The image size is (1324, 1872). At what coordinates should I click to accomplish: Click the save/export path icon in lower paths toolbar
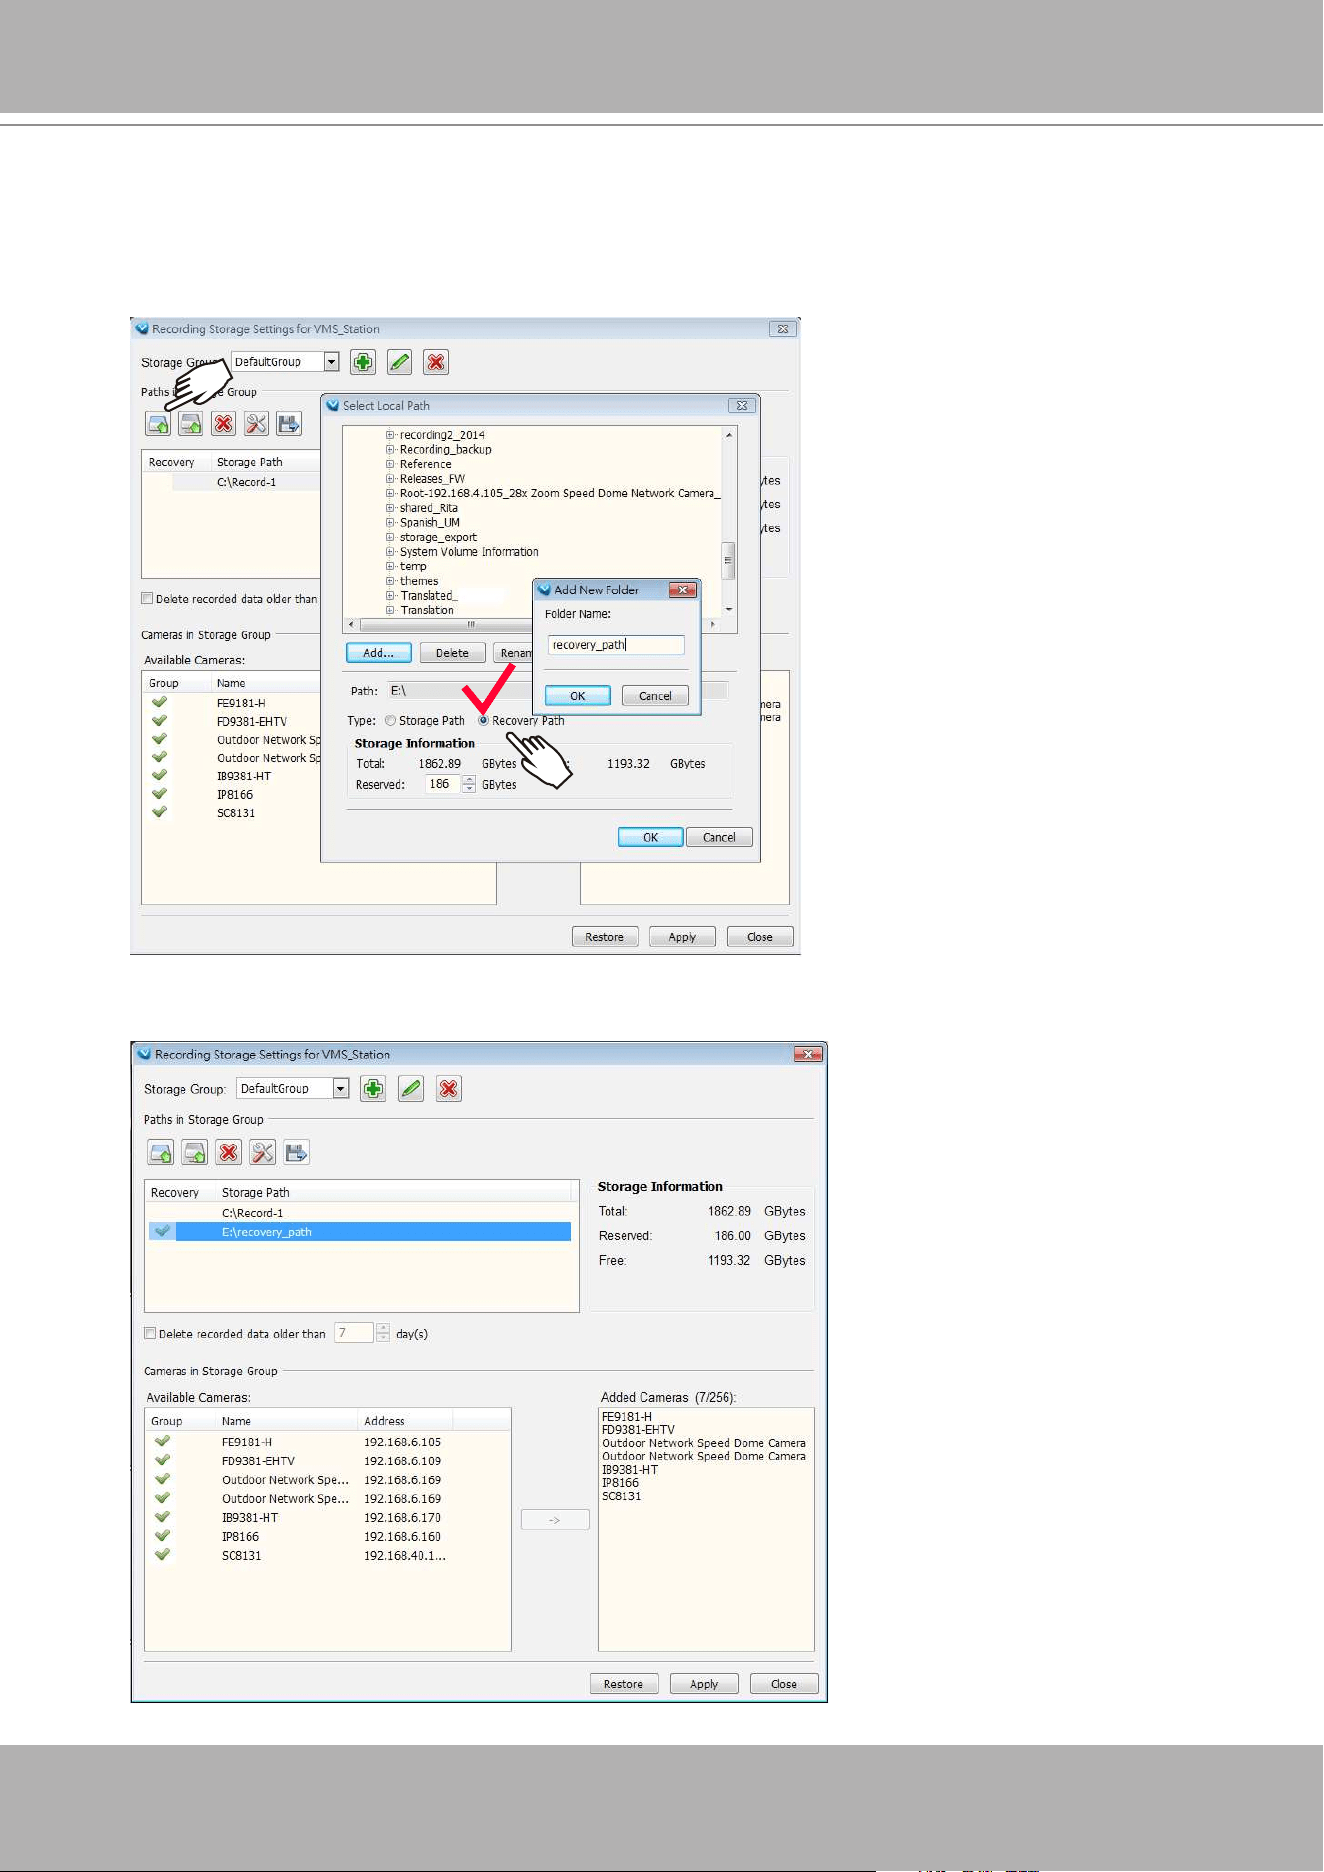pyautogui.click(x=297, y=1153)
